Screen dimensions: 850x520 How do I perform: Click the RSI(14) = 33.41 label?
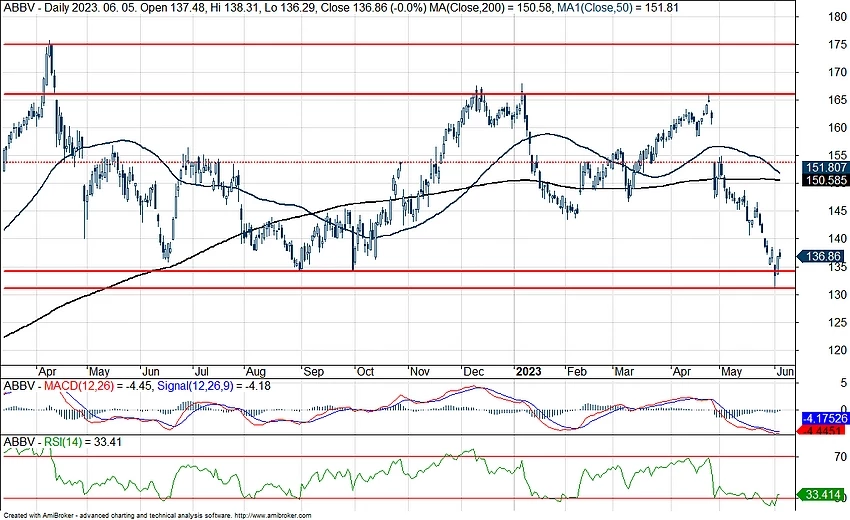[x=83, y=442]
